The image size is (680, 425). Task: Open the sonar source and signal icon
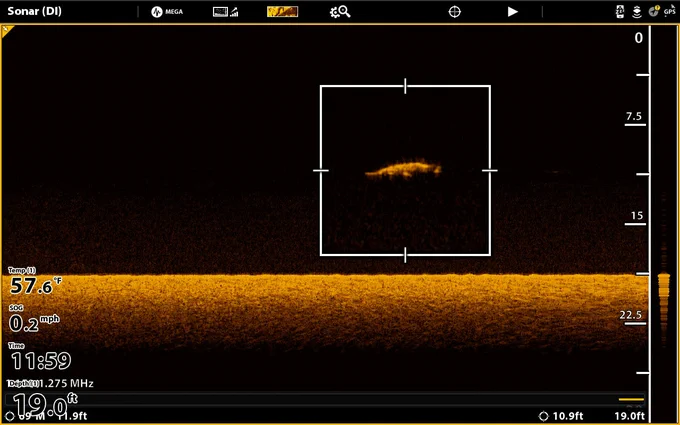[x=226, y=12]
